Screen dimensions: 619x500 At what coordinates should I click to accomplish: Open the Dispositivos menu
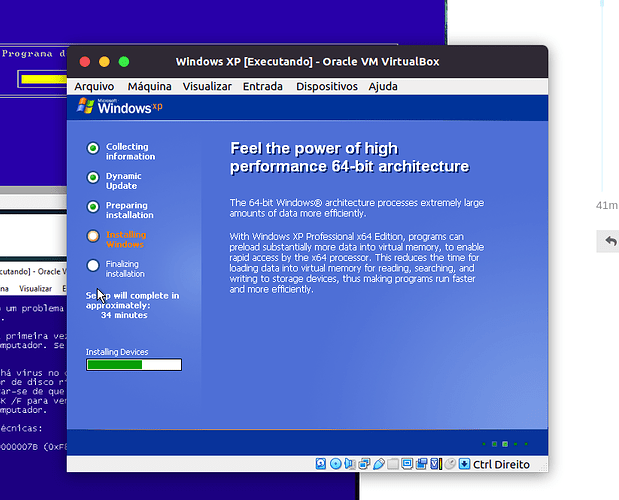tap(326, 86)
